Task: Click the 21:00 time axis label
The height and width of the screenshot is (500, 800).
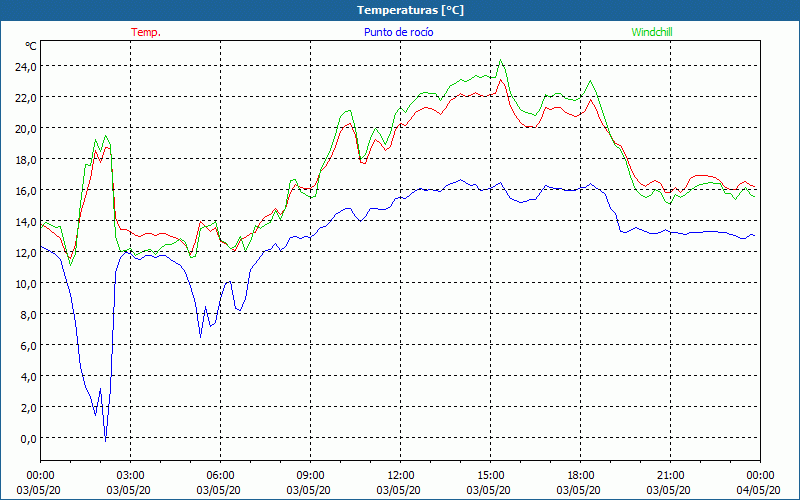Action: point(670,476)
